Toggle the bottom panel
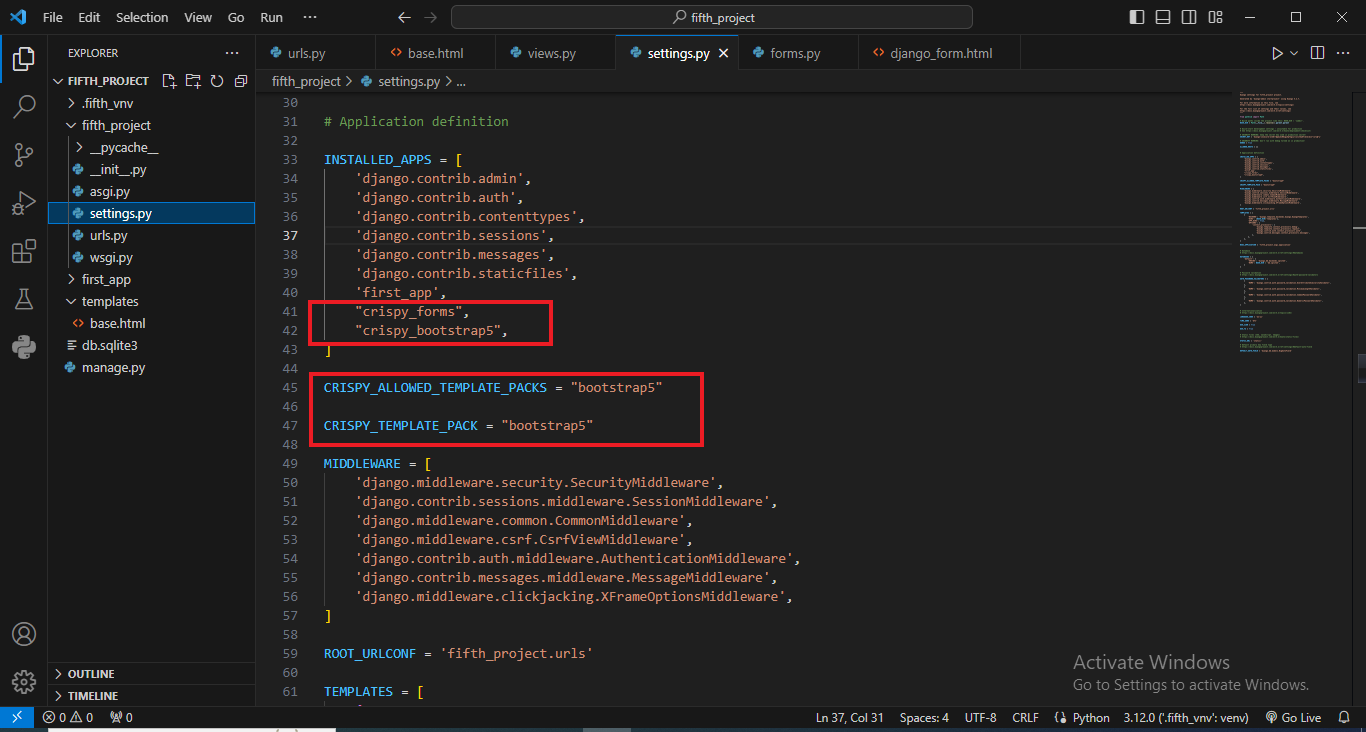The width and height of the screenshot is (1366, 732). (1163, 17)
